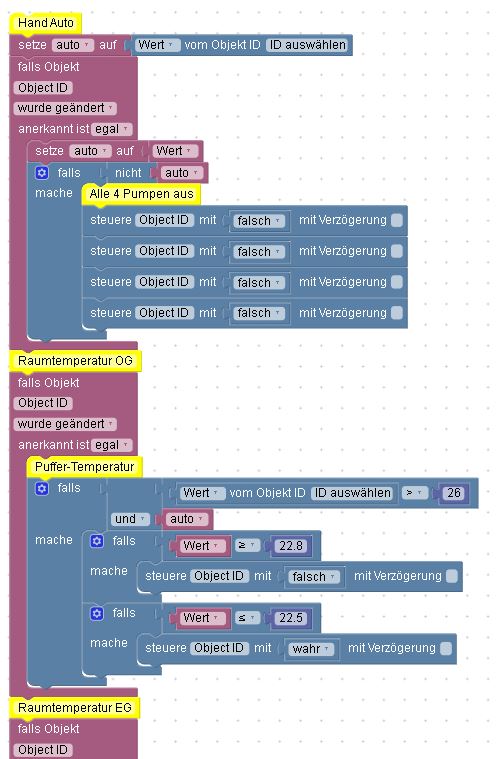Select the 'Hand Auto' comment label
This screenshot has height=759, width=496.
point(45,23)
